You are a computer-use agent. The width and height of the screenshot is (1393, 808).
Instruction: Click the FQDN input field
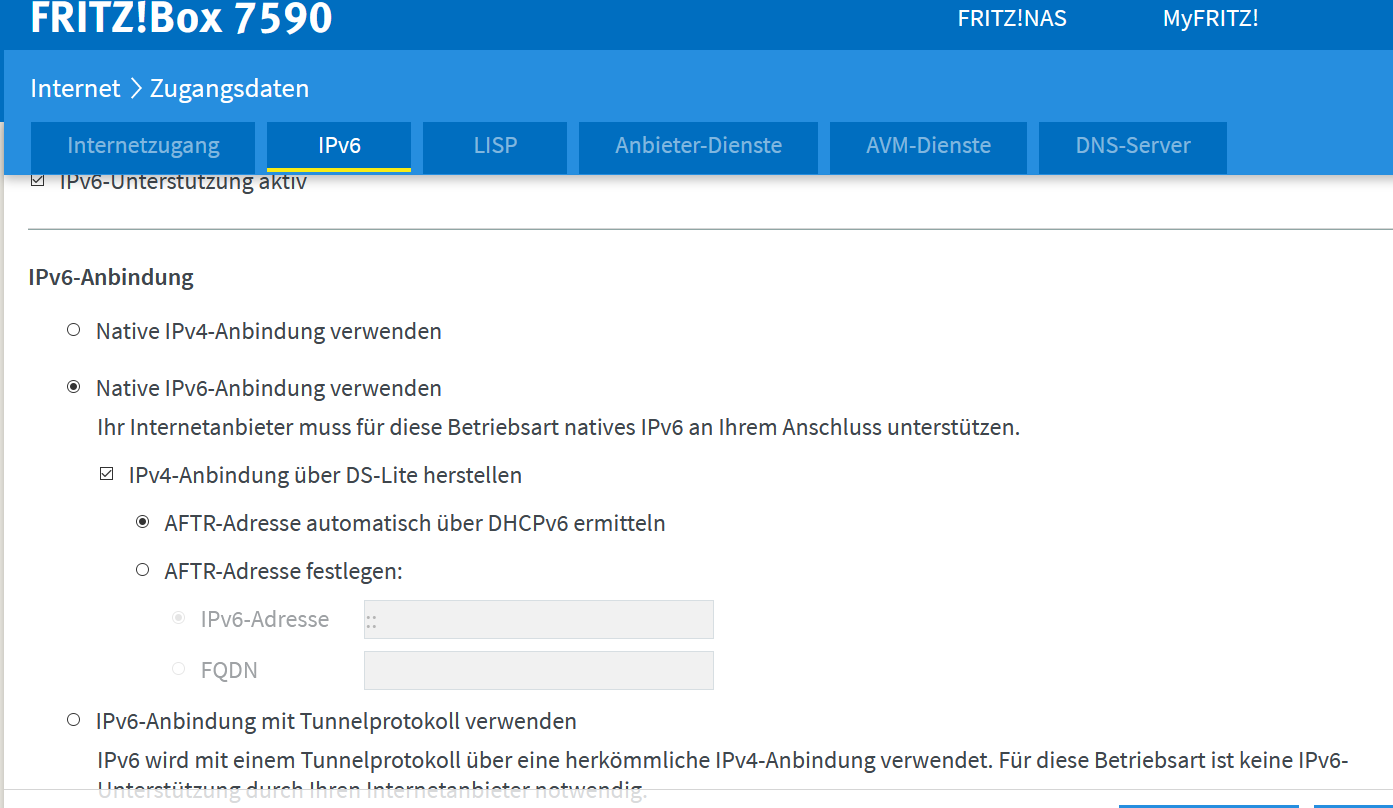pos(539,671)
